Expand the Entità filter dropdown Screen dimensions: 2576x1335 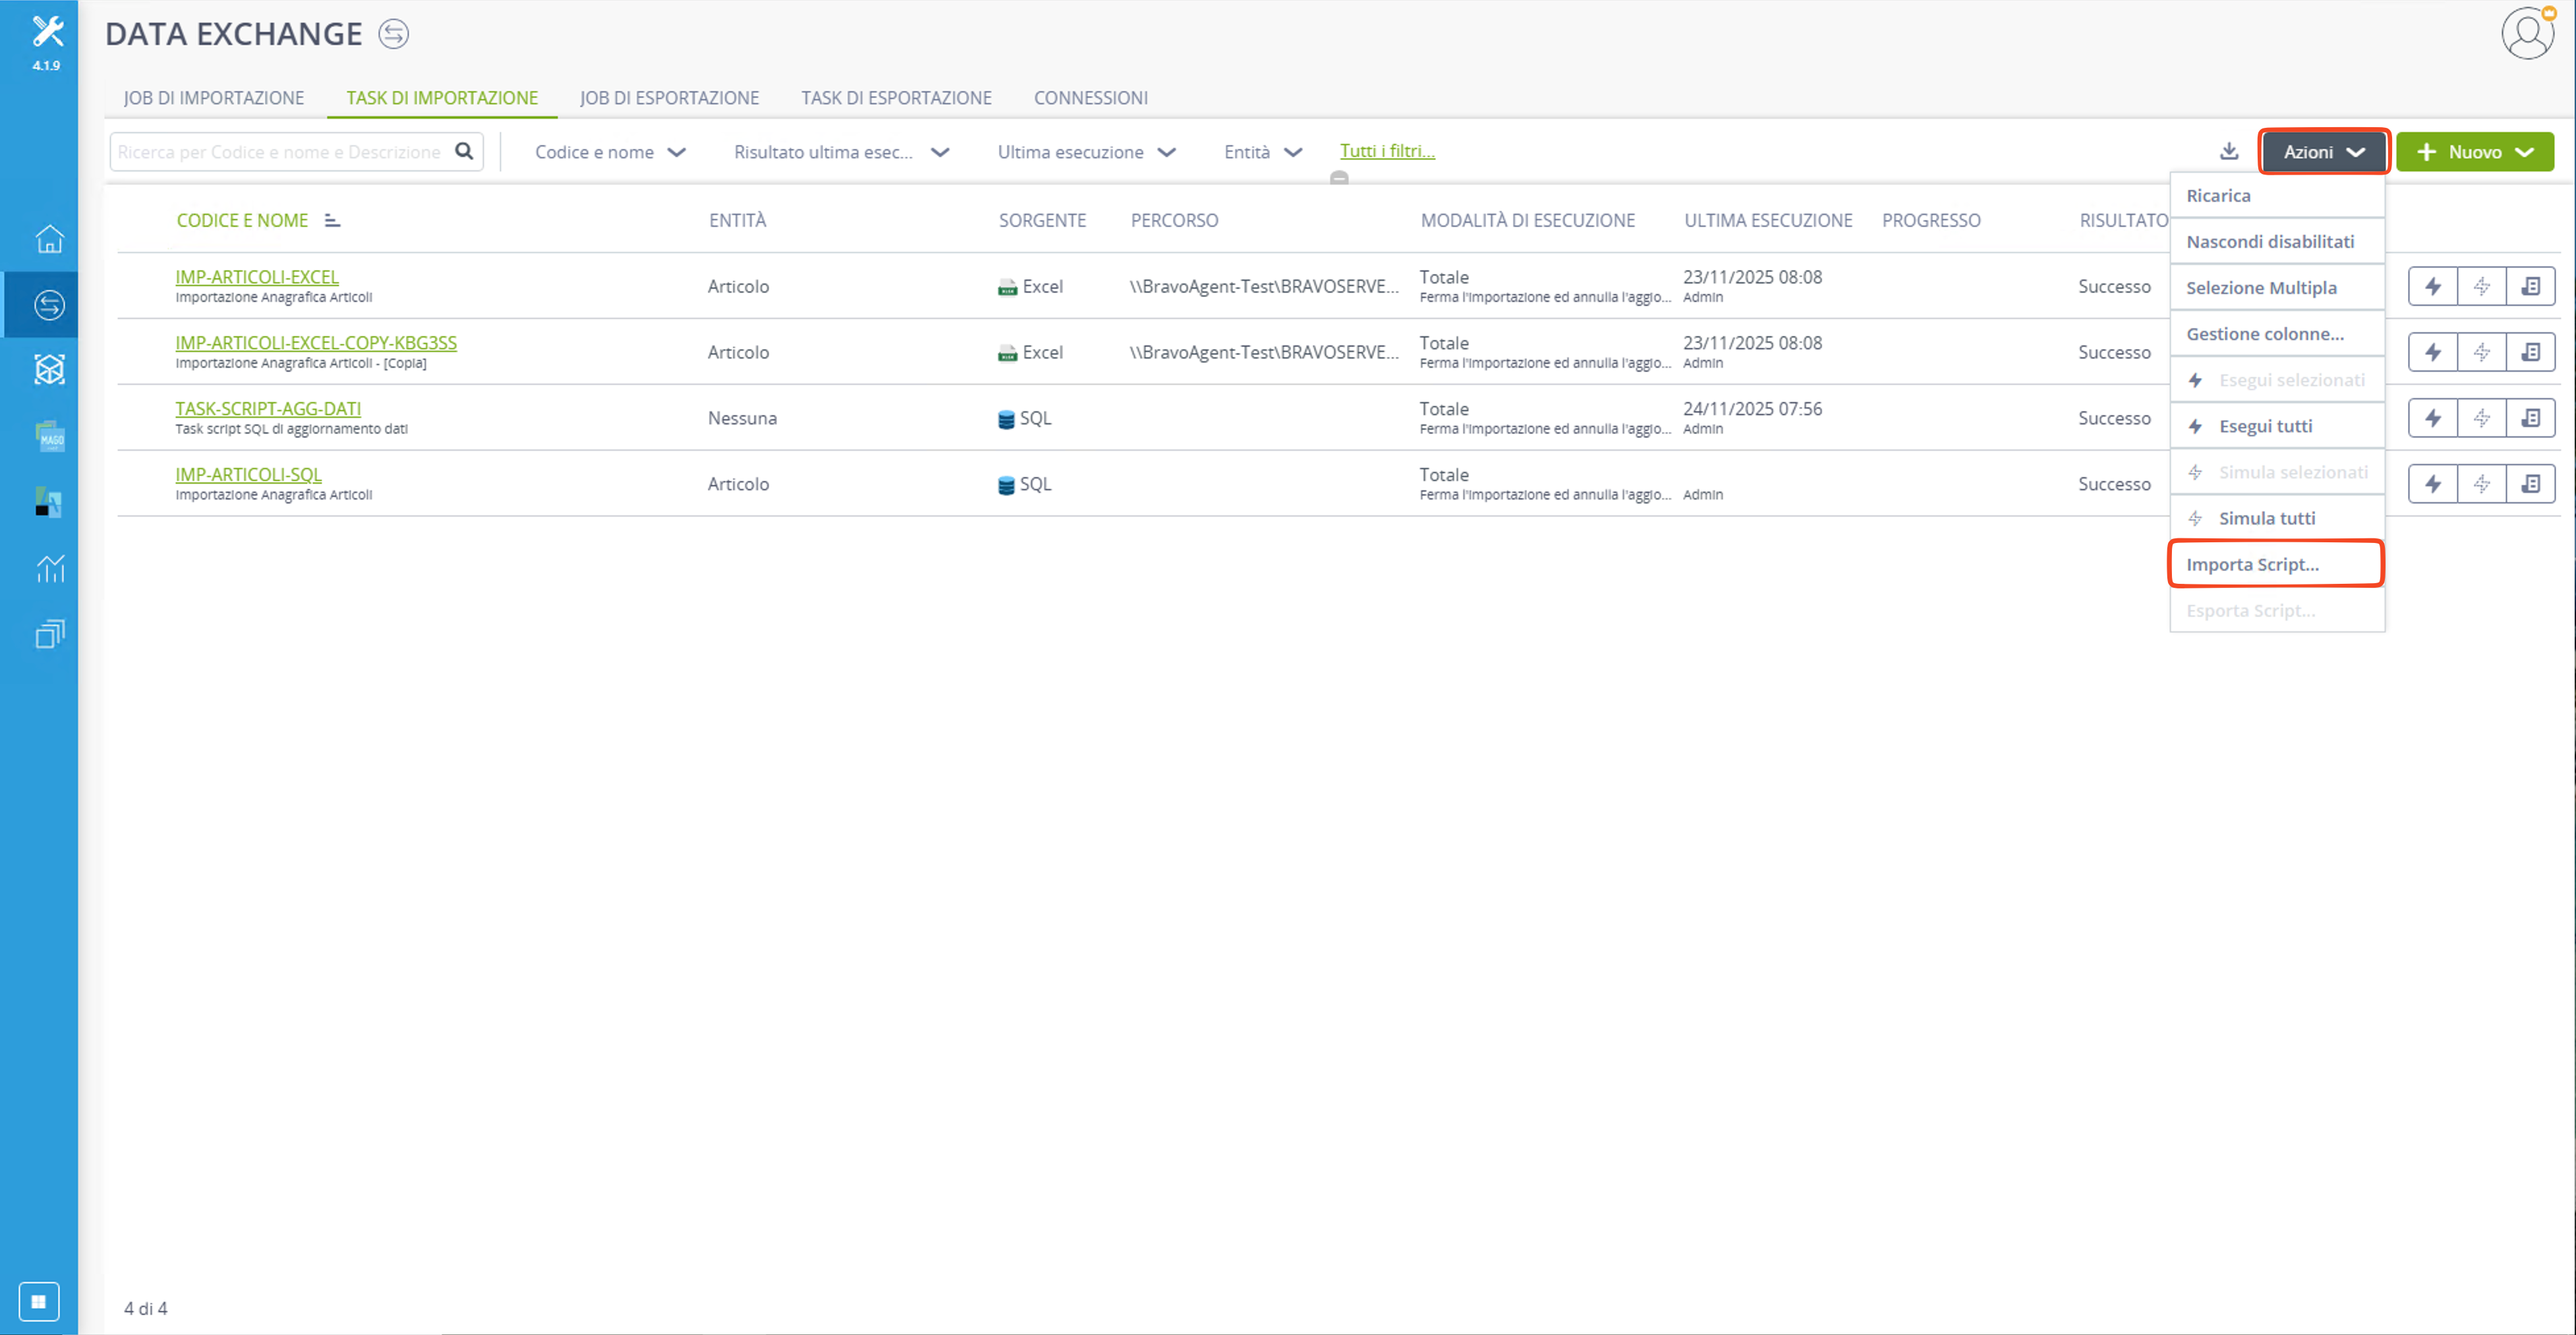(1263, 152)
